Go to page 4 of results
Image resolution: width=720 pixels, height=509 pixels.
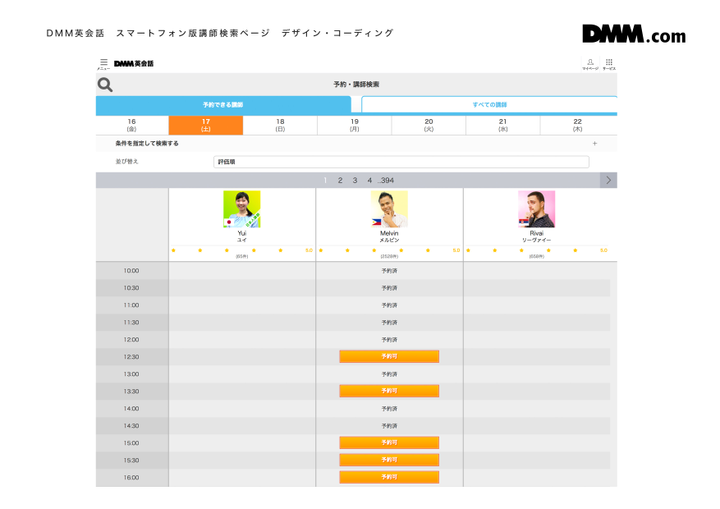(x=370, y=180)
